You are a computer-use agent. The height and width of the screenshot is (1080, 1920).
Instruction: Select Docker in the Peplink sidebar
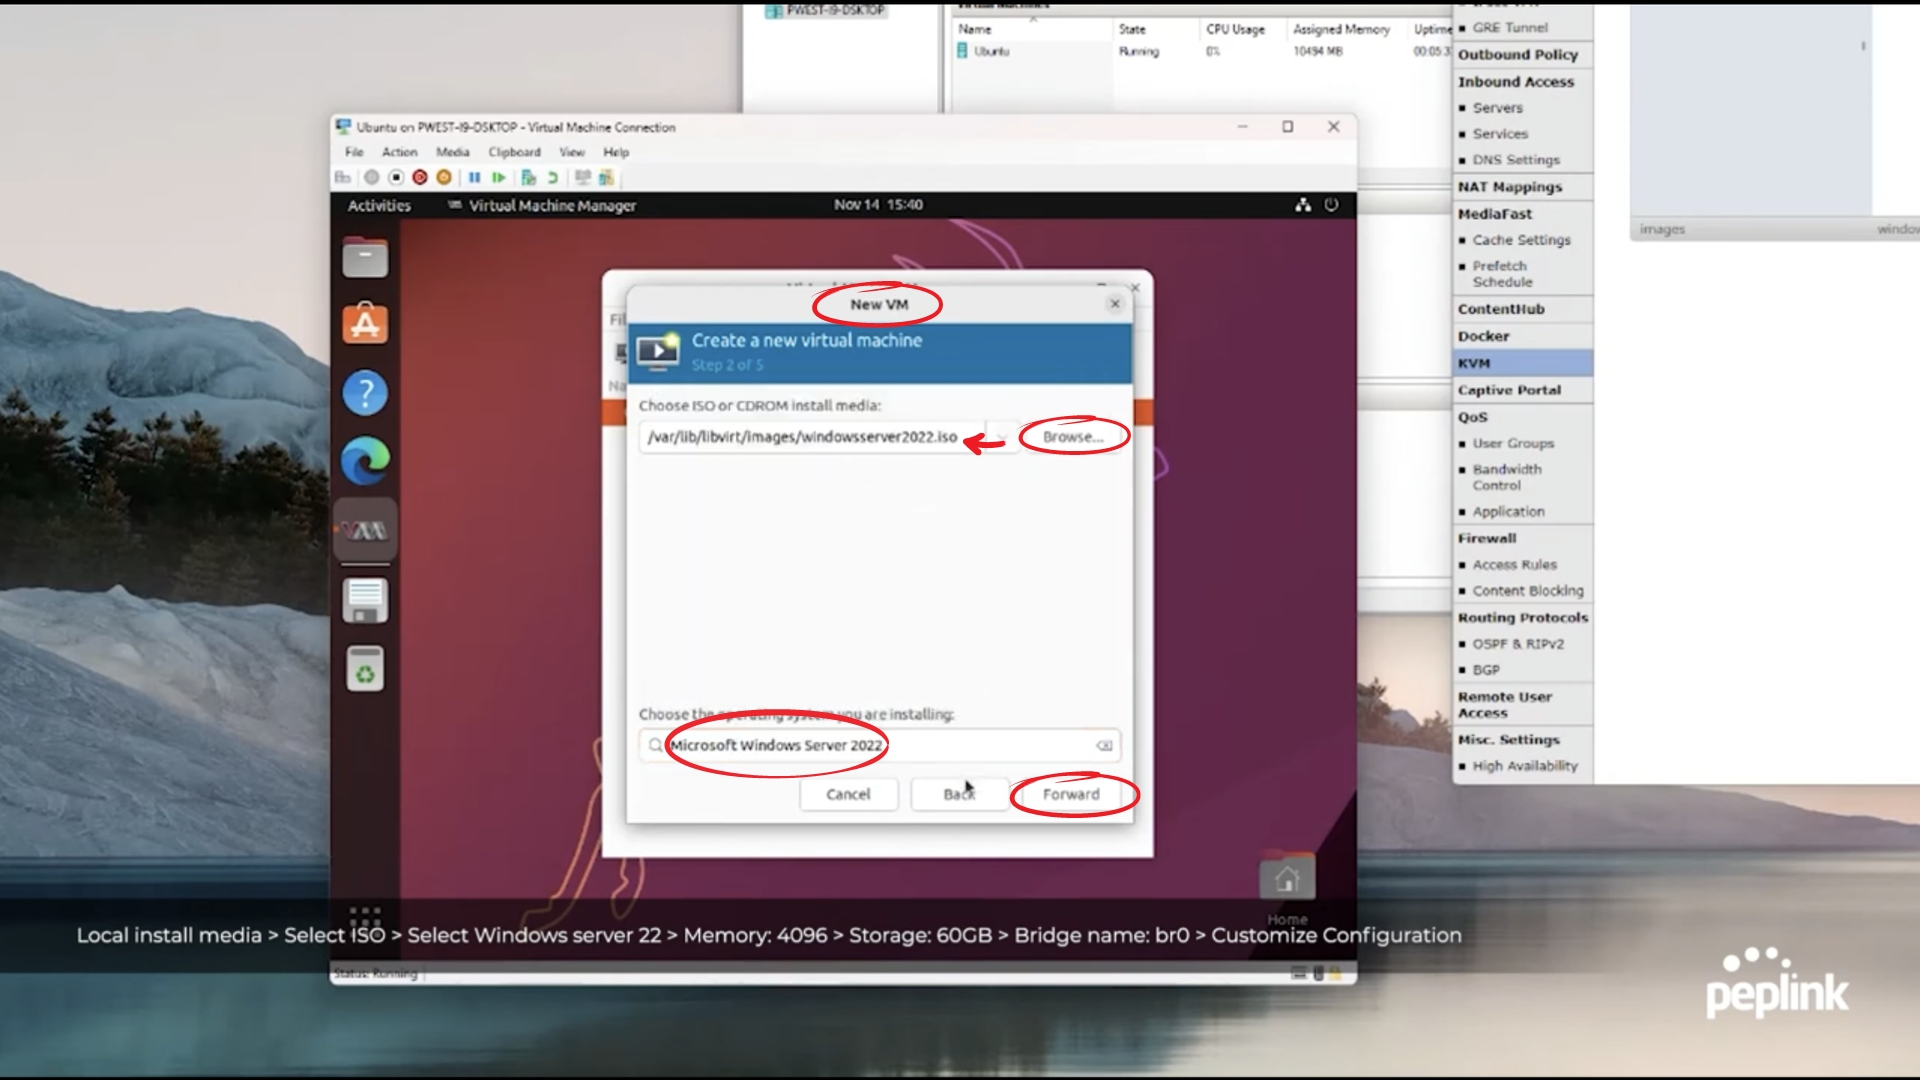tap(1483, 336)
